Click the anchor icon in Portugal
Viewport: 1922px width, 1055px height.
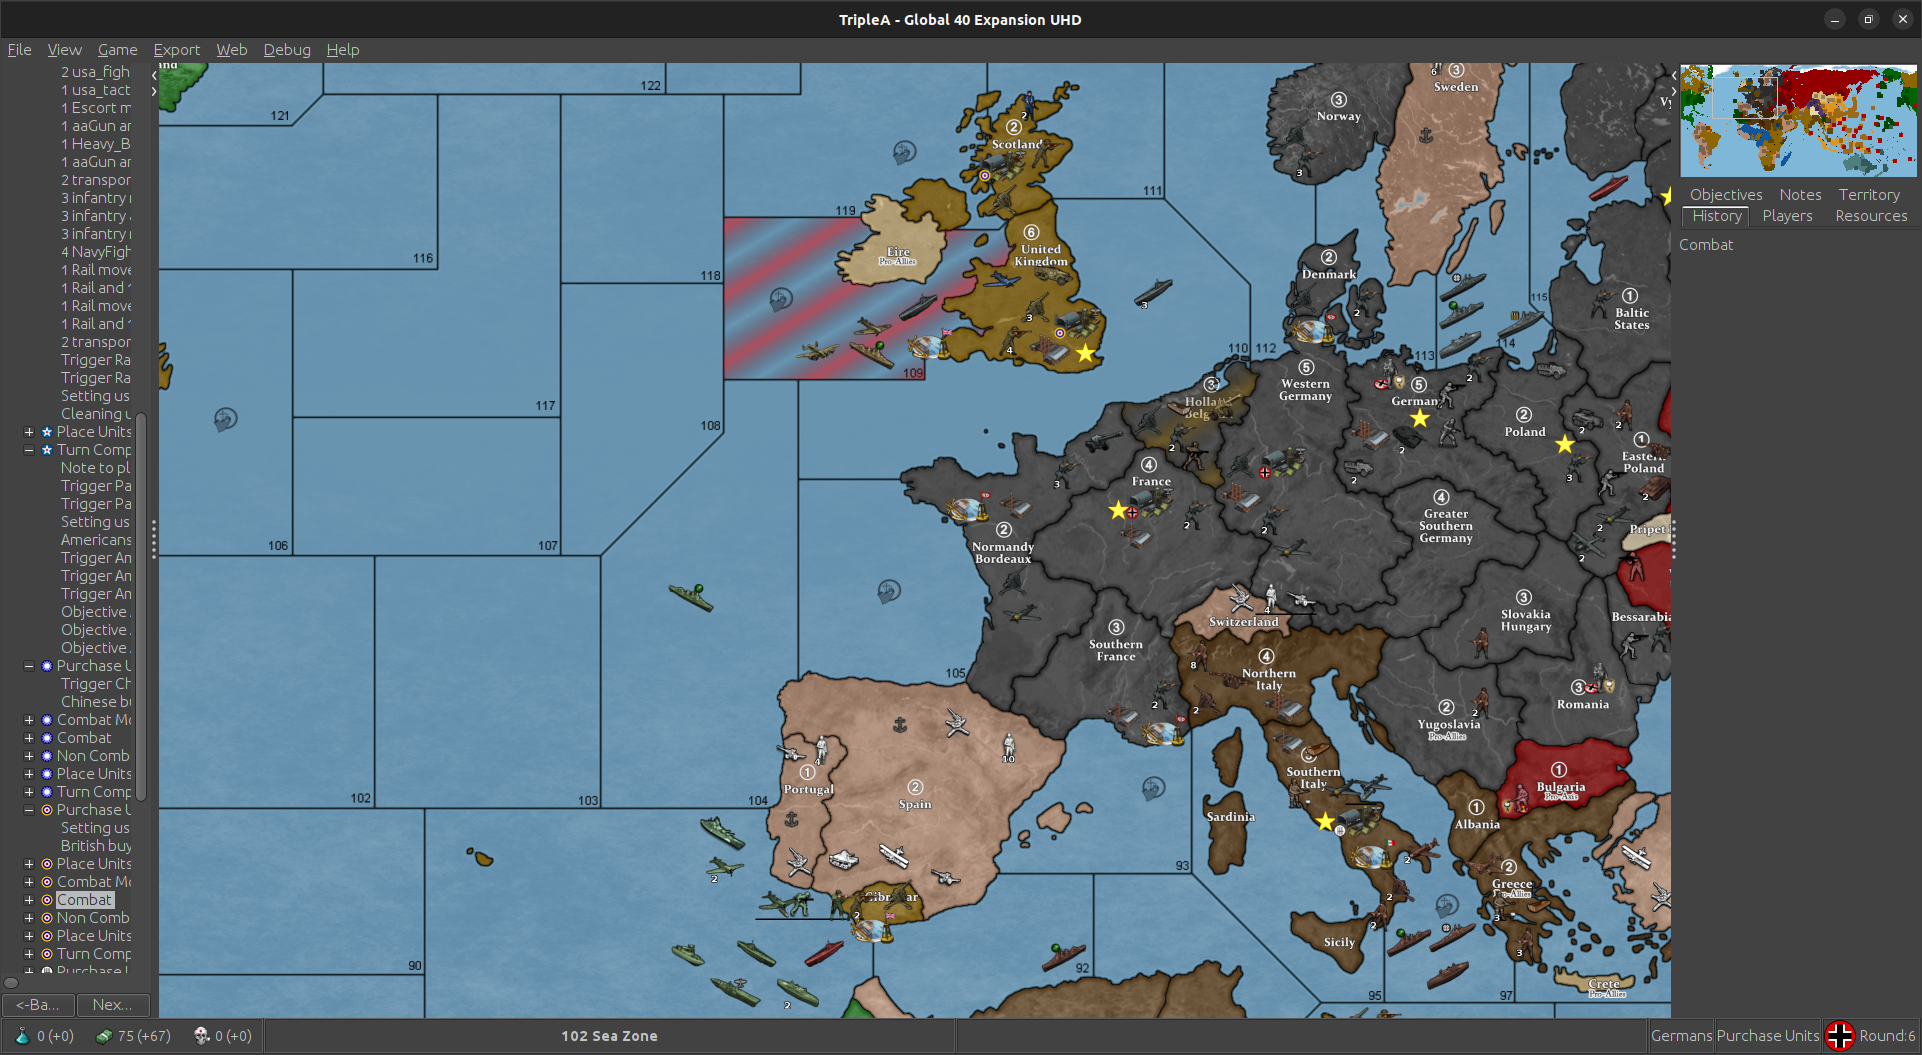pyautogui.click(x=791, y=819)
